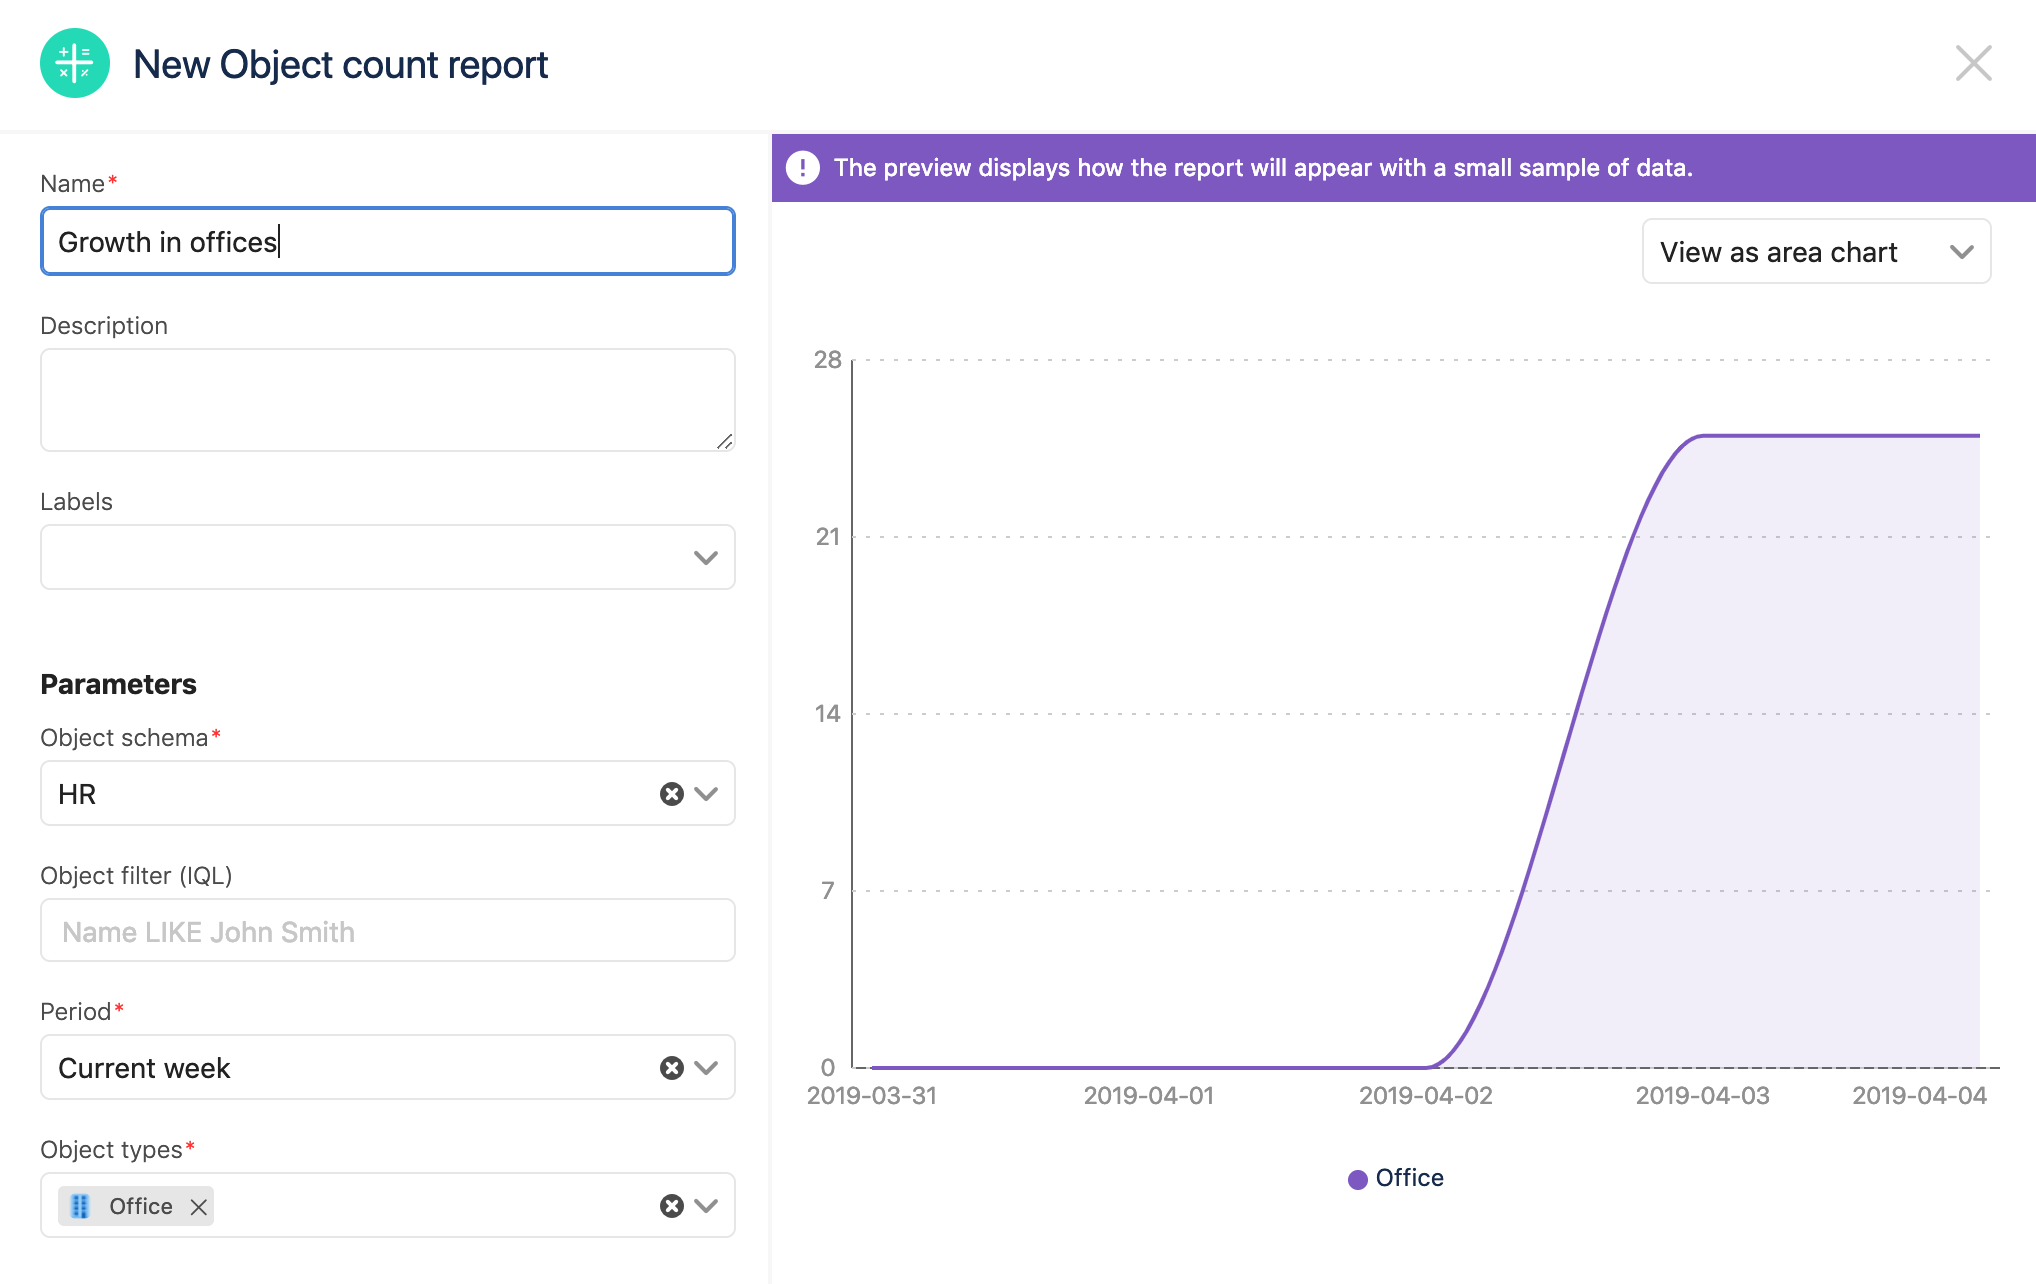This screenshot has height=1284, width=2036.
Task: Open the Object types dropdown chevron
Action: point(706,1206)
